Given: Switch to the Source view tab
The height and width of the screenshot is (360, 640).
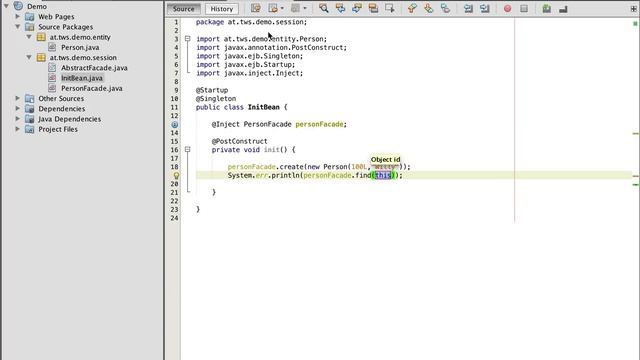Looking at the screenshot, I should [x=183, y=9].
